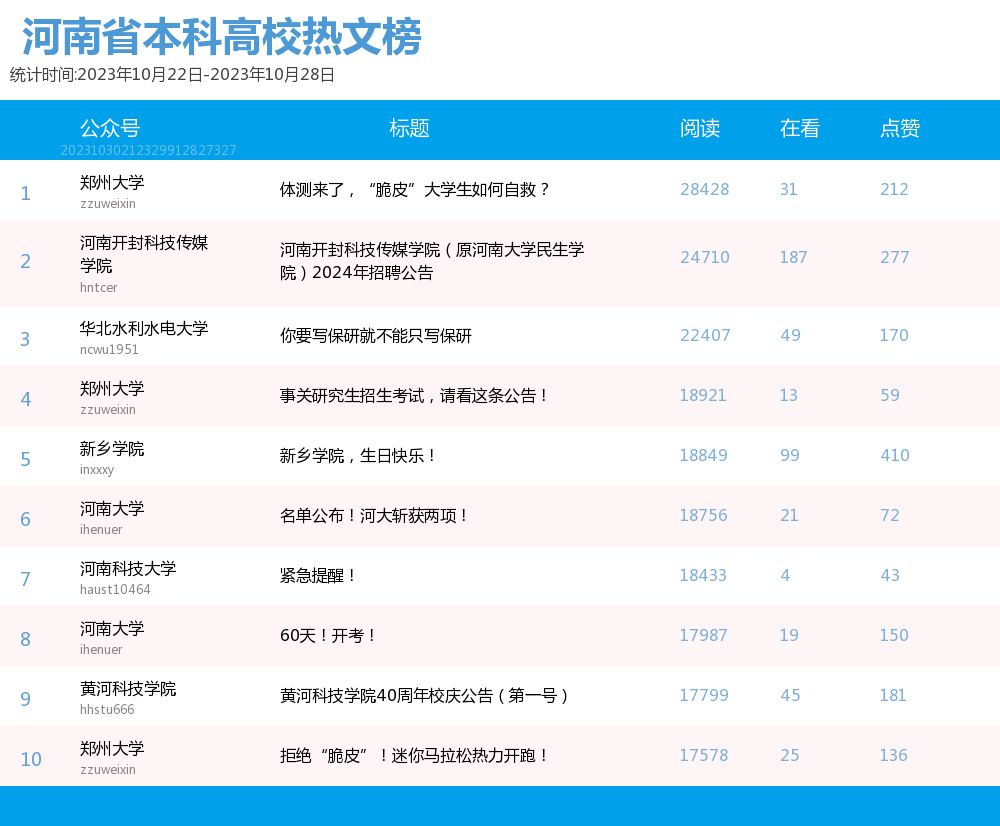Click likes value 212

click(x=894, y=189)
